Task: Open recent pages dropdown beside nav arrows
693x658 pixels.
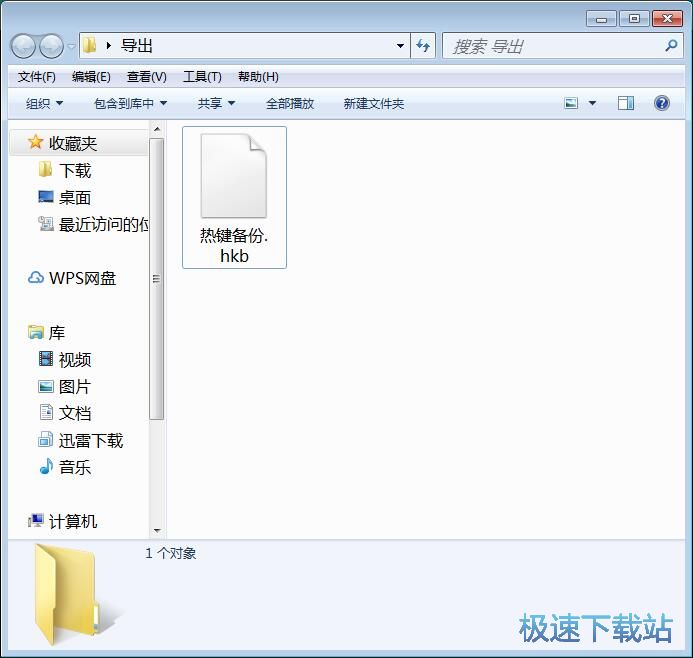Action: [71, 46]
